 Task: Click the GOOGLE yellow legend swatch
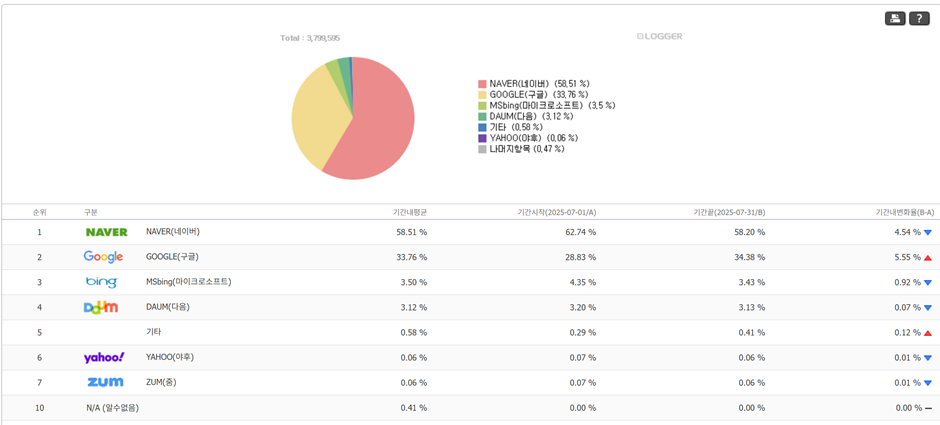pyautogui.click(x=482, y=95)
